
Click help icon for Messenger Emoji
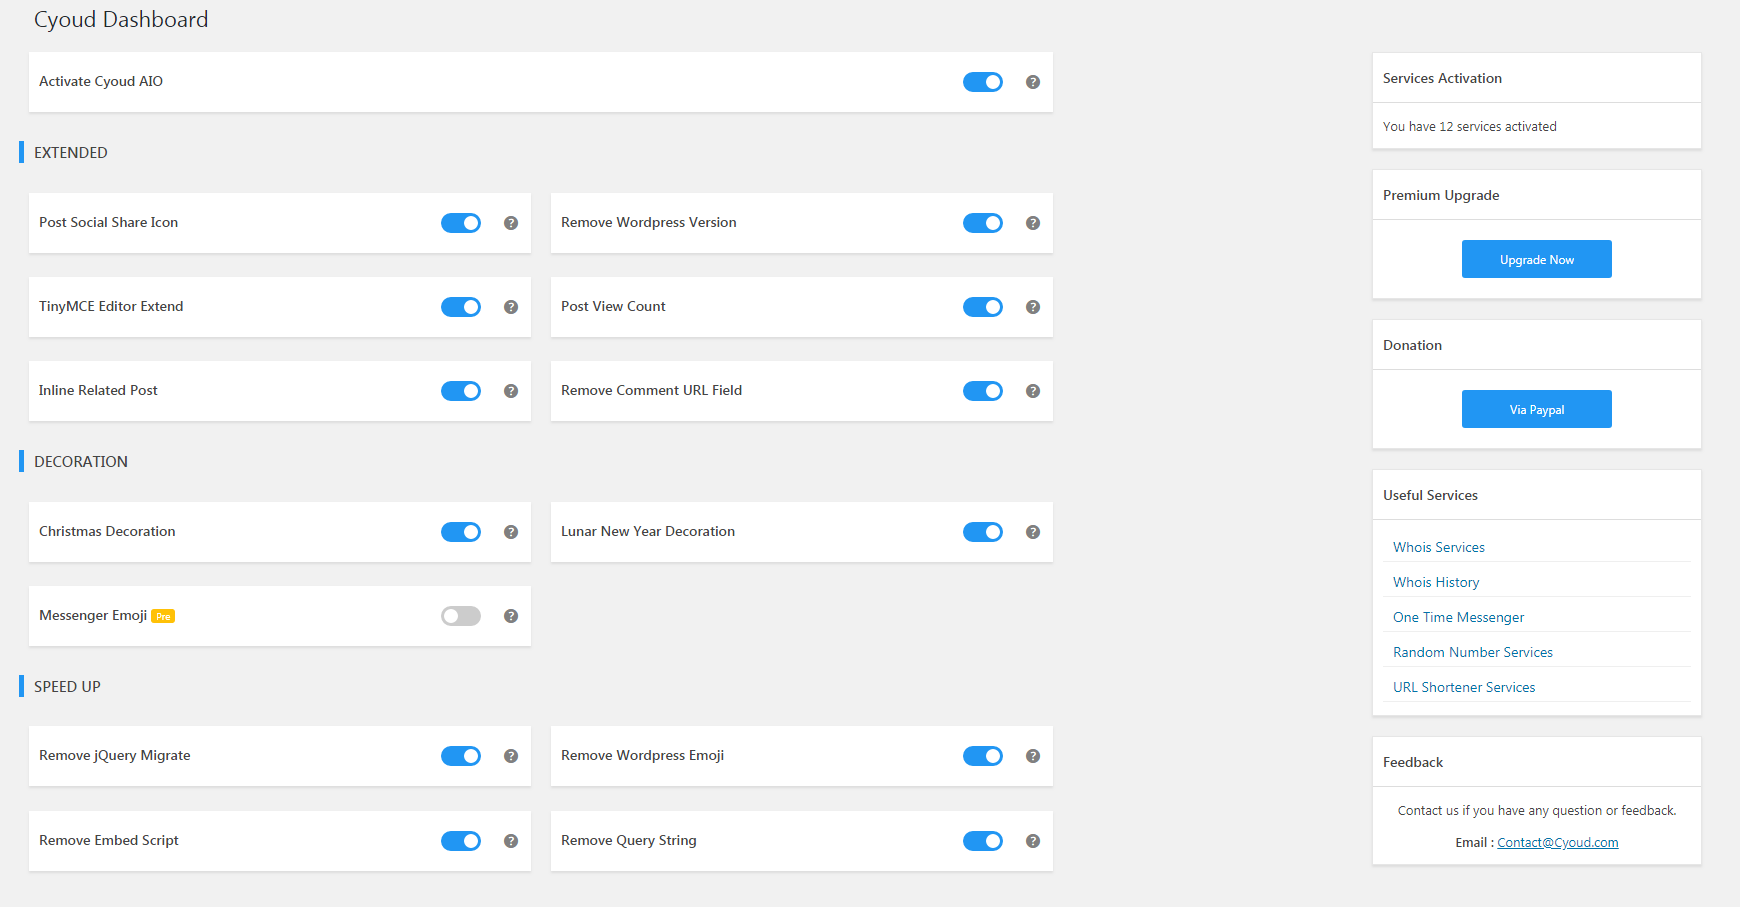[511, 616]
